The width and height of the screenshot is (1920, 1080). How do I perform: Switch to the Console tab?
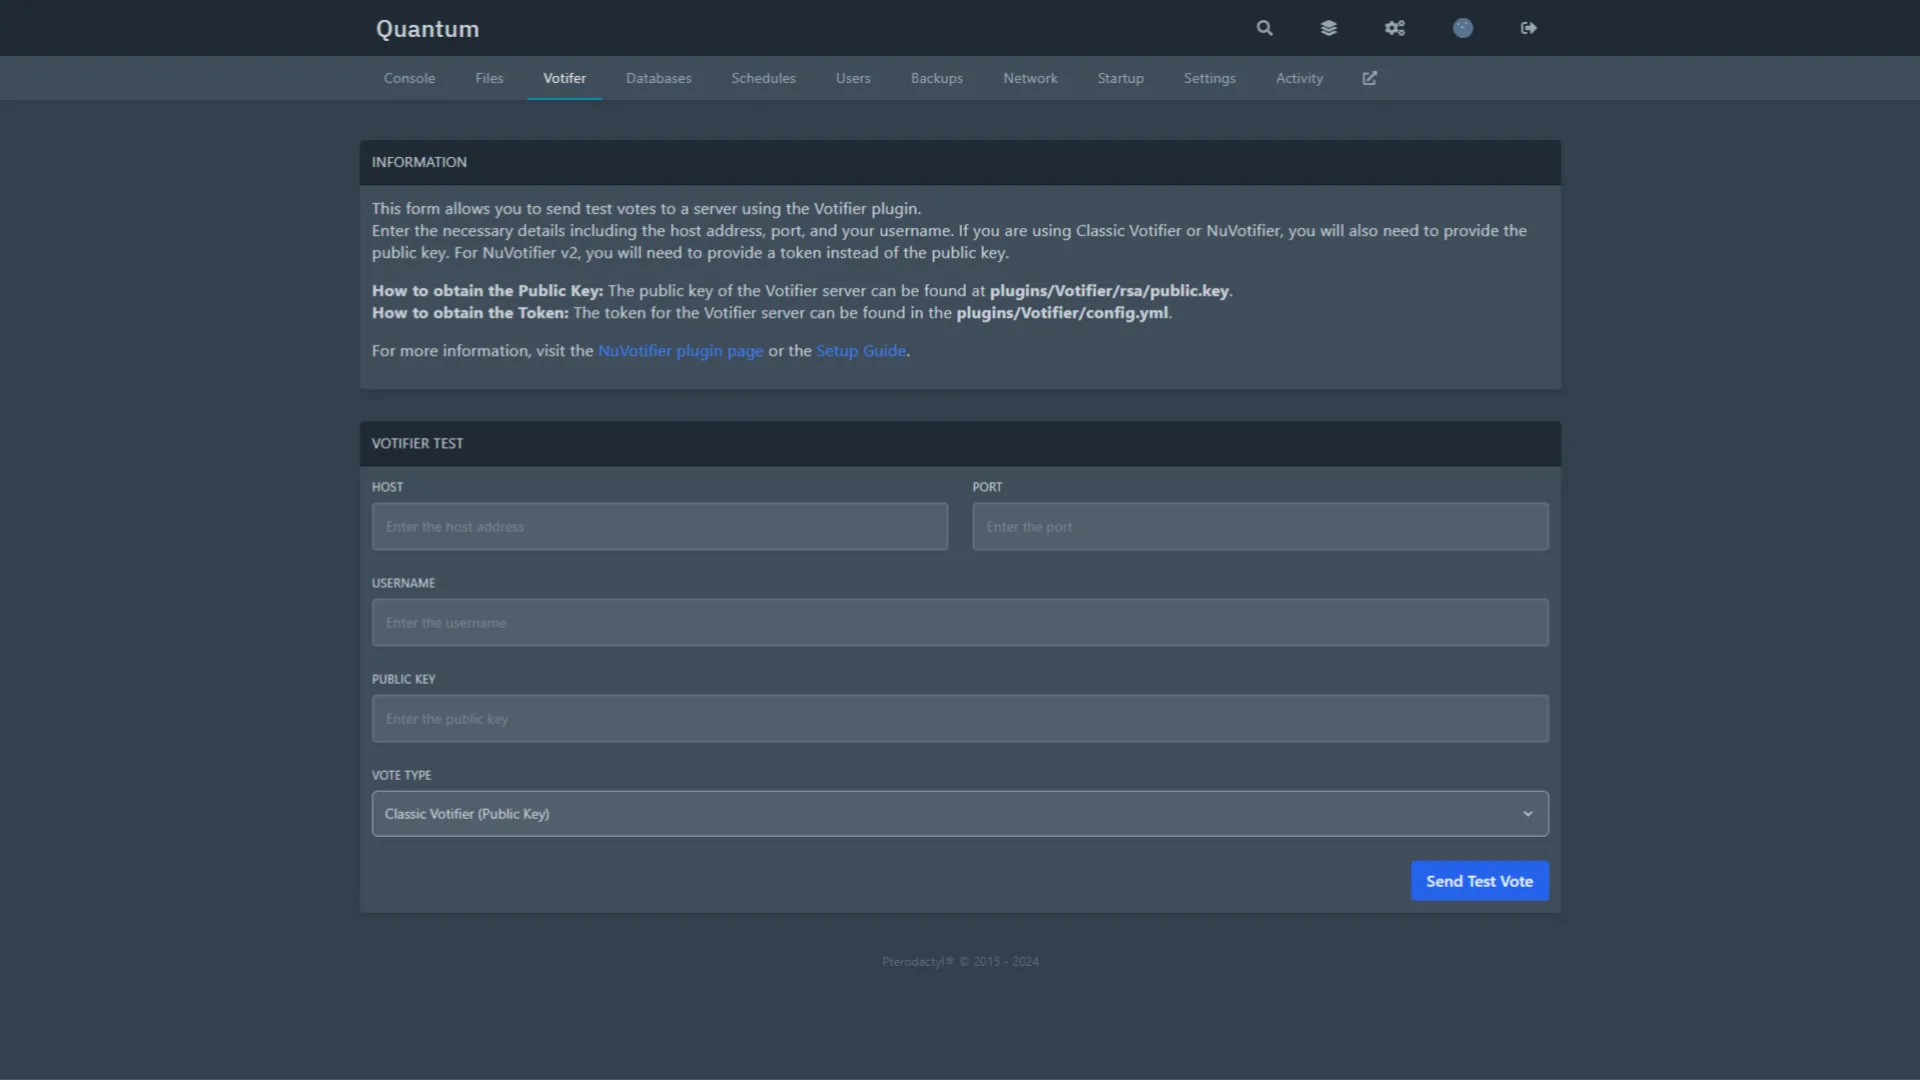pyautogui.click(x=409, y=78)
